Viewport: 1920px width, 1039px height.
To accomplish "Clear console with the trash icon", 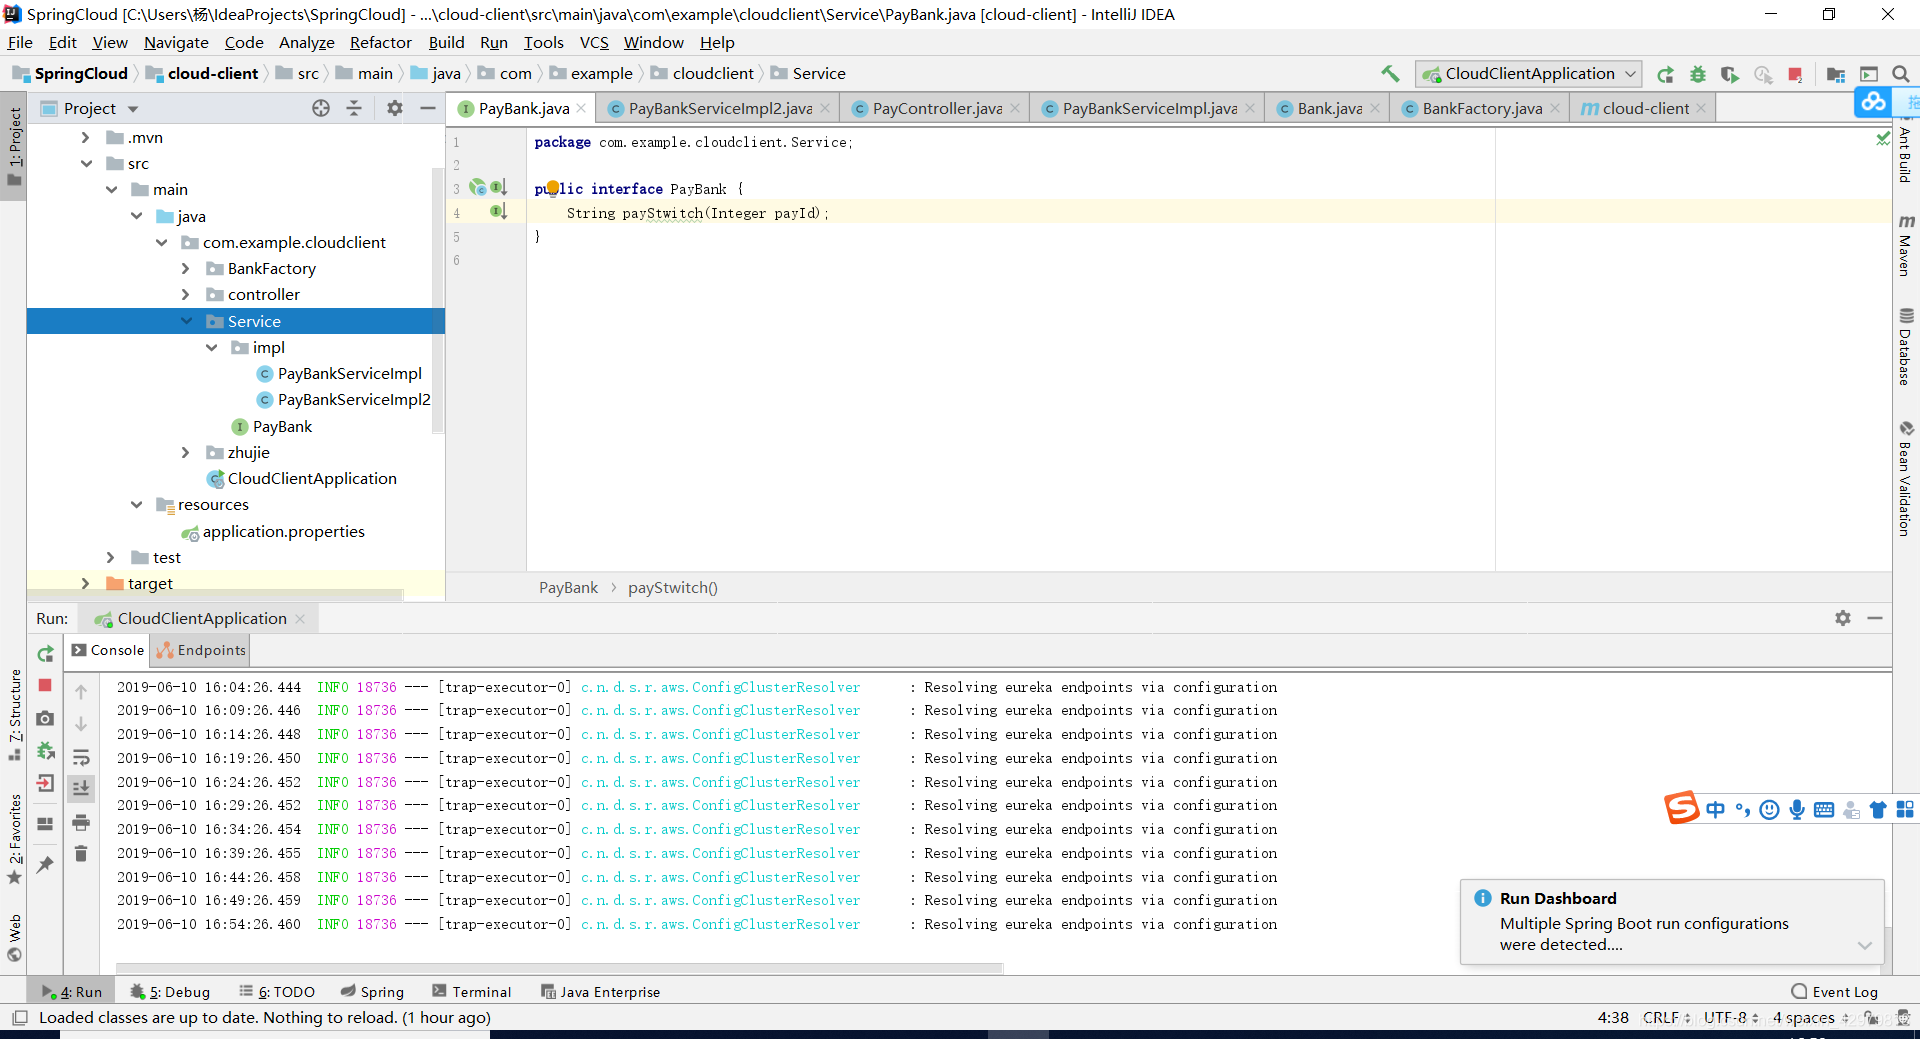I will pyautogui.click(x=81, y=853).
